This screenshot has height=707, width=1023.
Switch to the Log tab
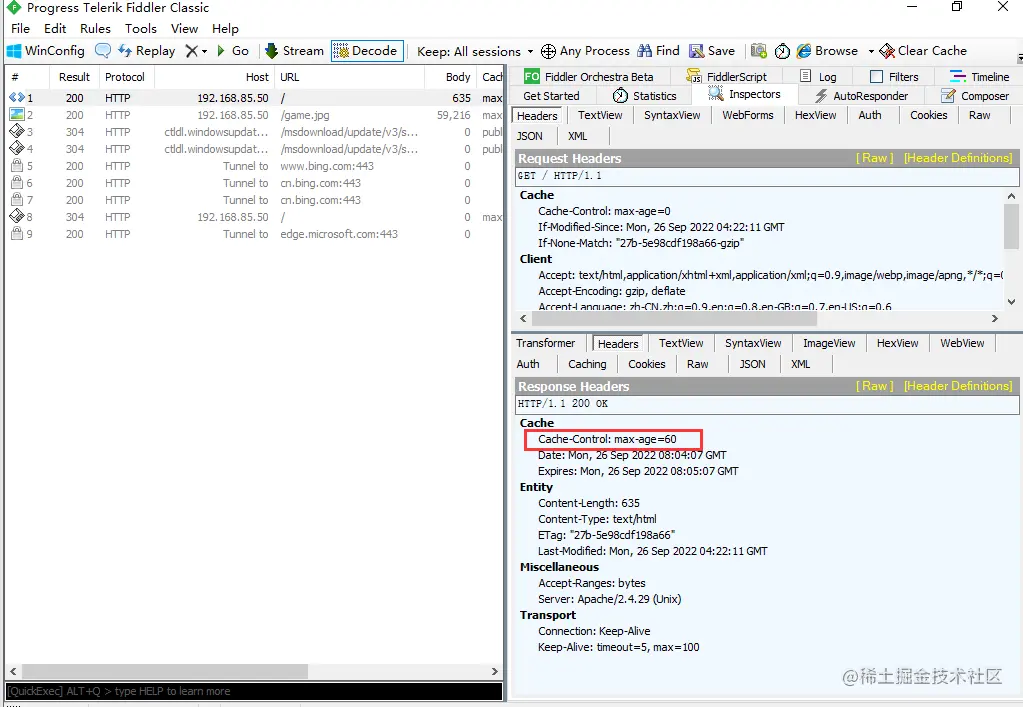coord(817,76)
